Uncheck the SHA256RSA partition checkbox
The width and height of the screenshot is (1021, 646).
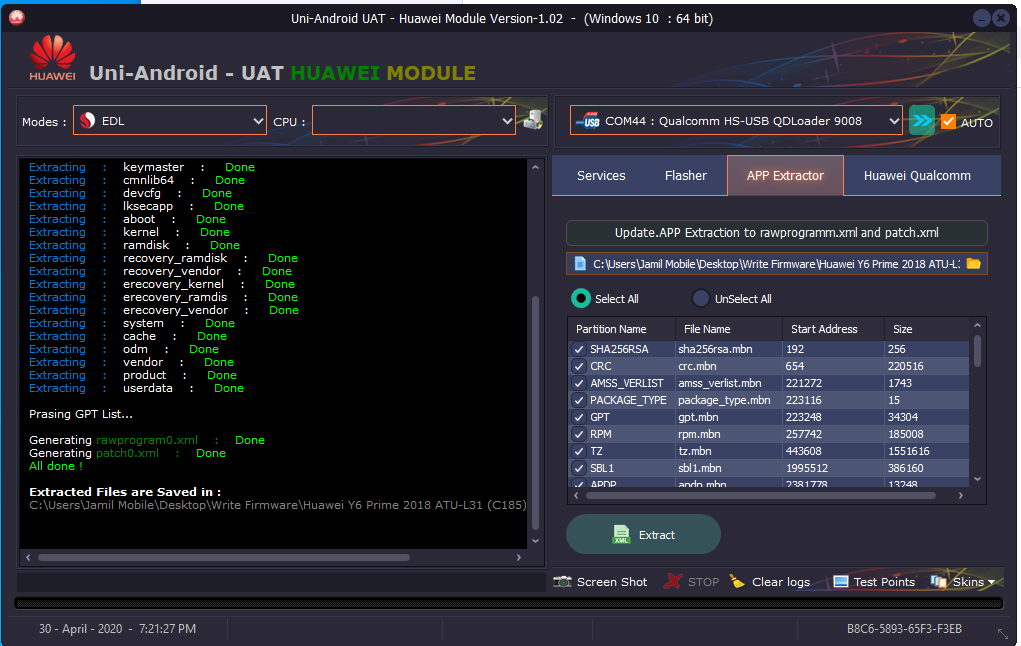point(579,349)
